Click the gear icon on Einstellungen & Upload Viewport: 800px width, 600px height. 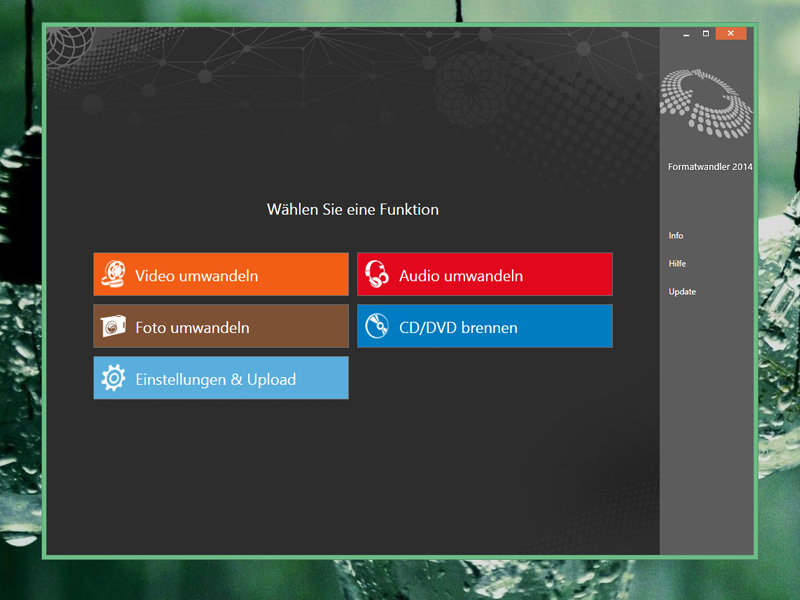(114, 379)
